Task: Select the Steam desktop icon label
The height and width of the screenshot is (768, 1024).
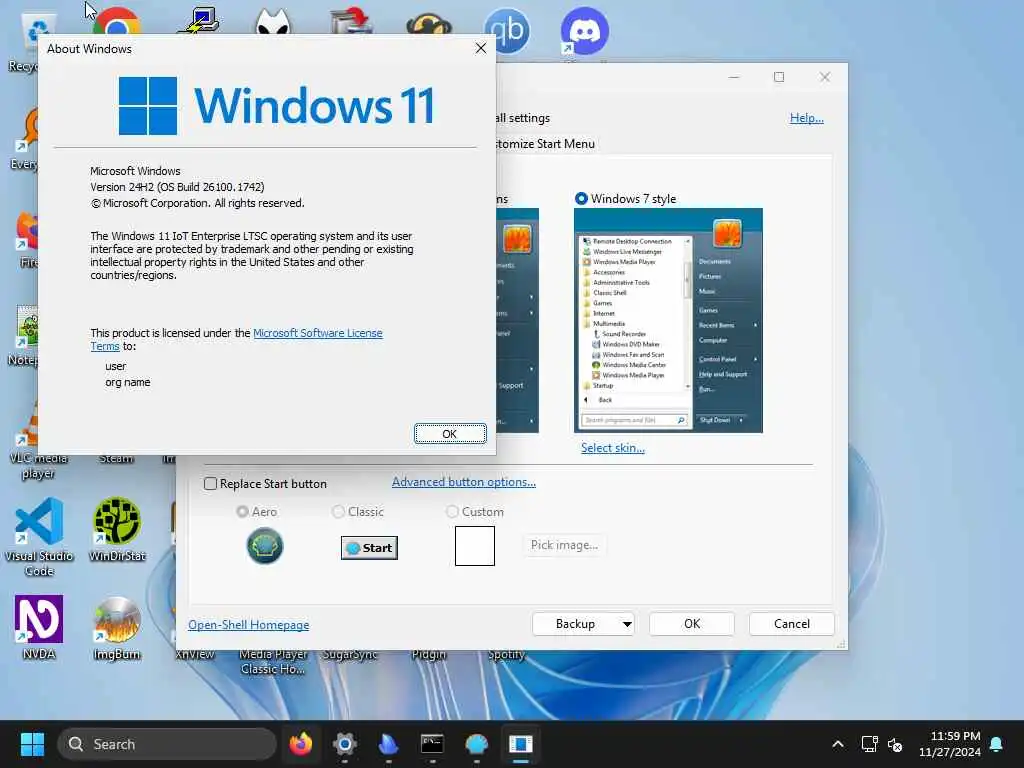Action: 116,458
